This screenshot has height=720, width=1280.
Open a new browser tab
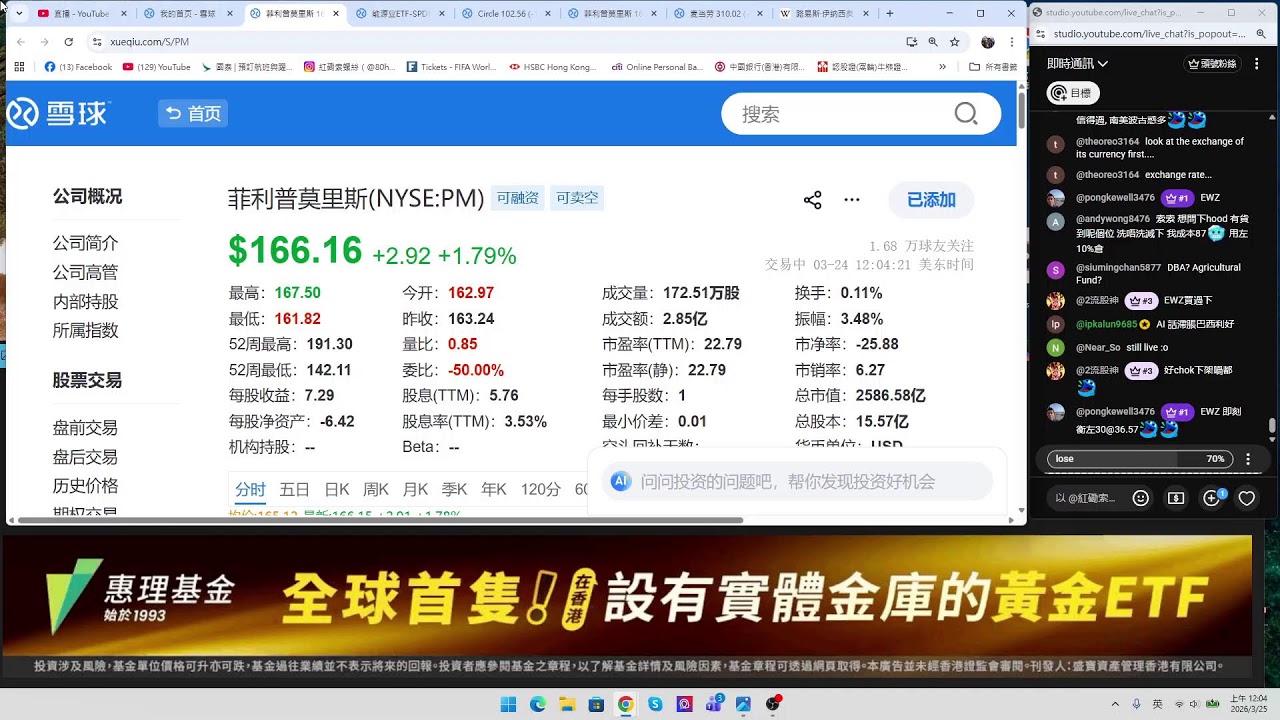(890, 14)
